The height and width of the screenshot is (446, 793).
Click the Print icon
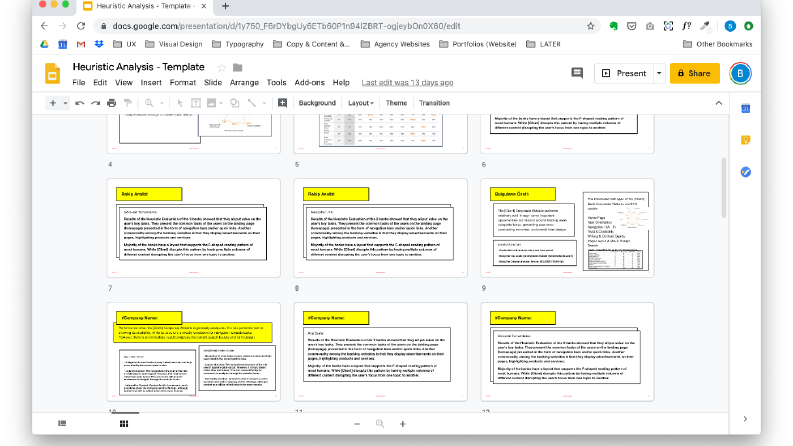click(112, 103)
